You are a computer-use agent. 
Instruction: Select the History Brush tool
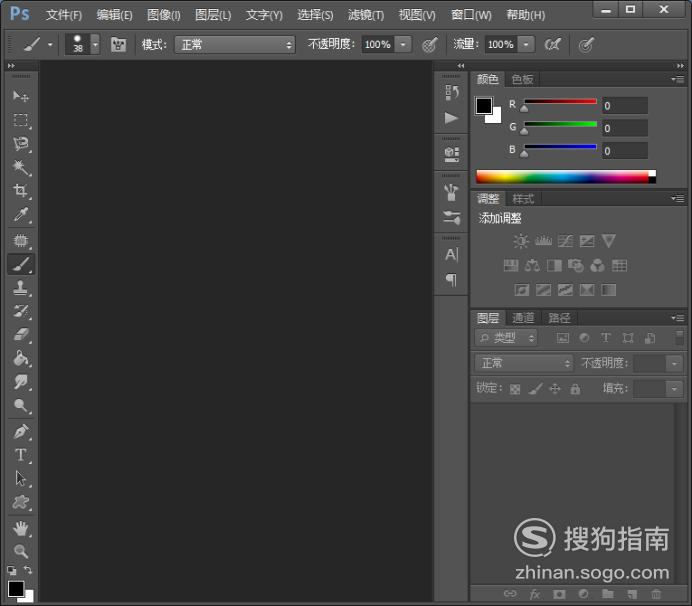[20, 312]
